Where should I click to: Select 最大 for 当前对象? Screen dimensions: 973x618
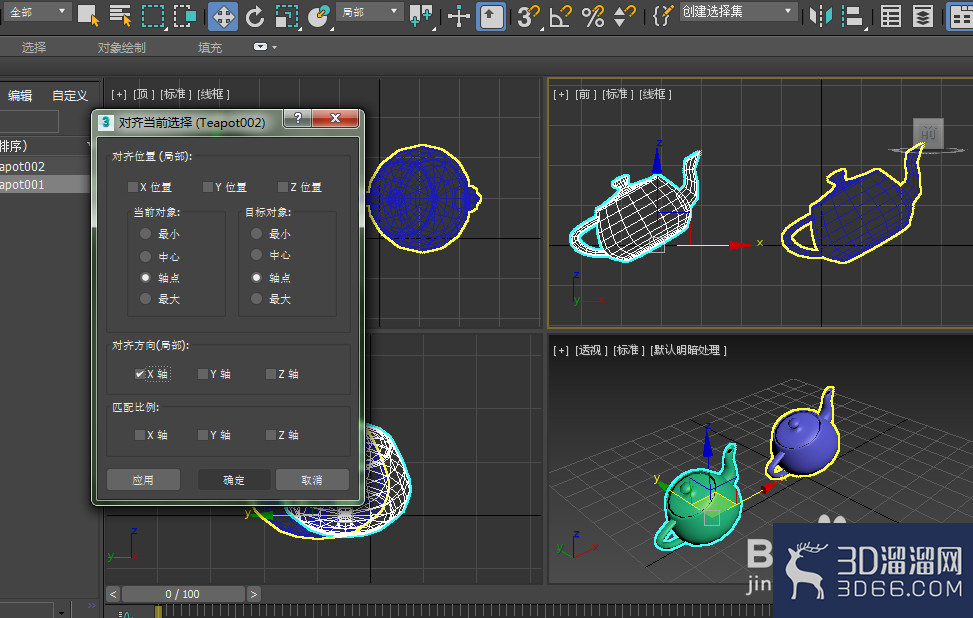(x=145, y=298)
